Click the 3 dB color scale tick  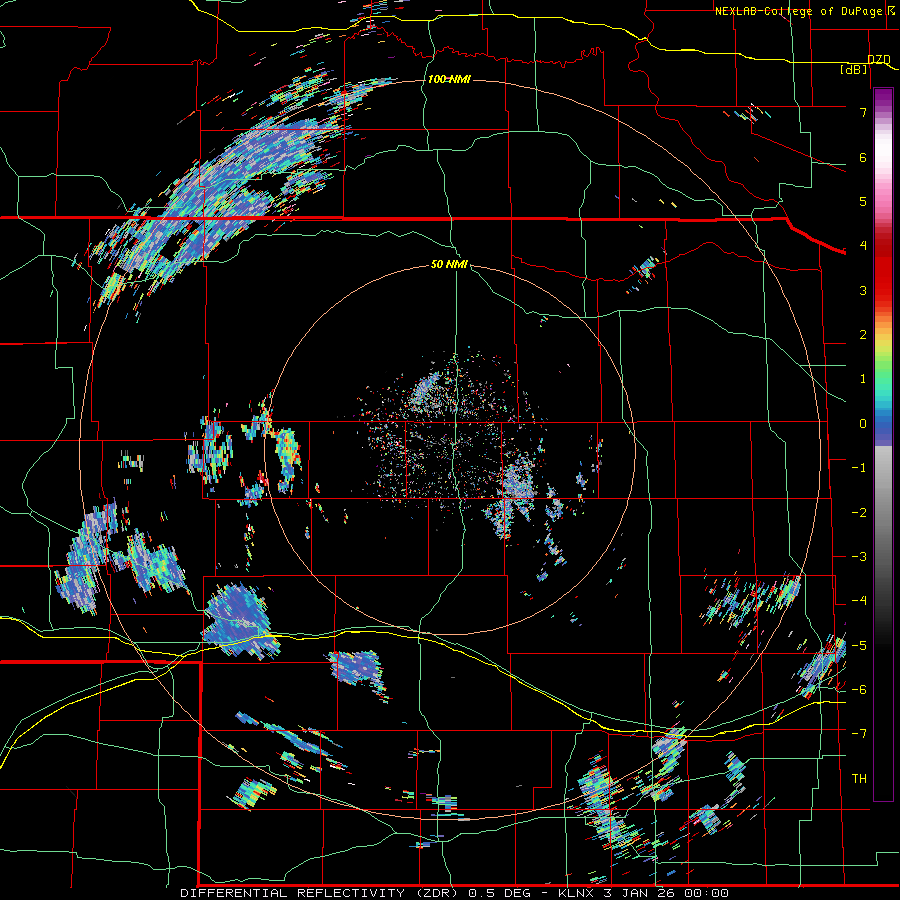click(x=863, y=290)
